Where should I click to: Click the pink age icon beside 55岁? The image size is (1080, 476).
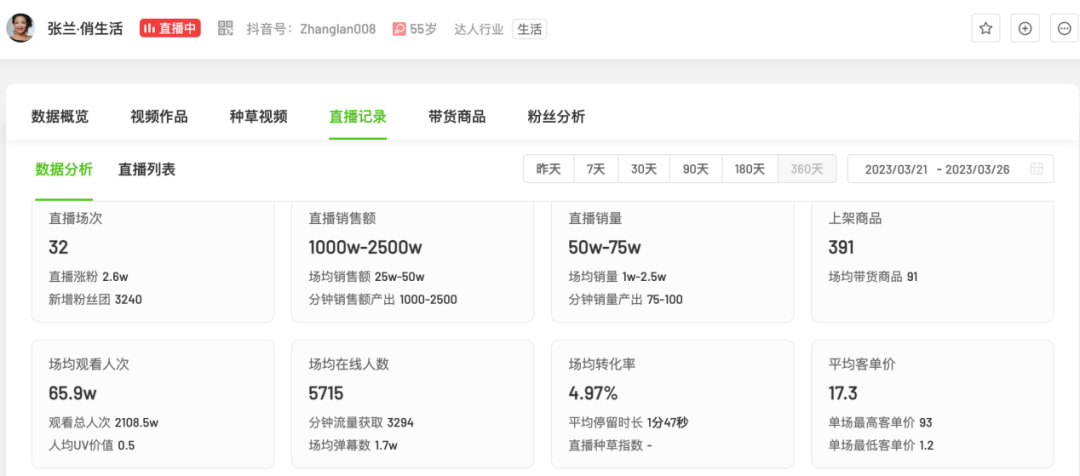pyautogui.click(x=399, y=29)
